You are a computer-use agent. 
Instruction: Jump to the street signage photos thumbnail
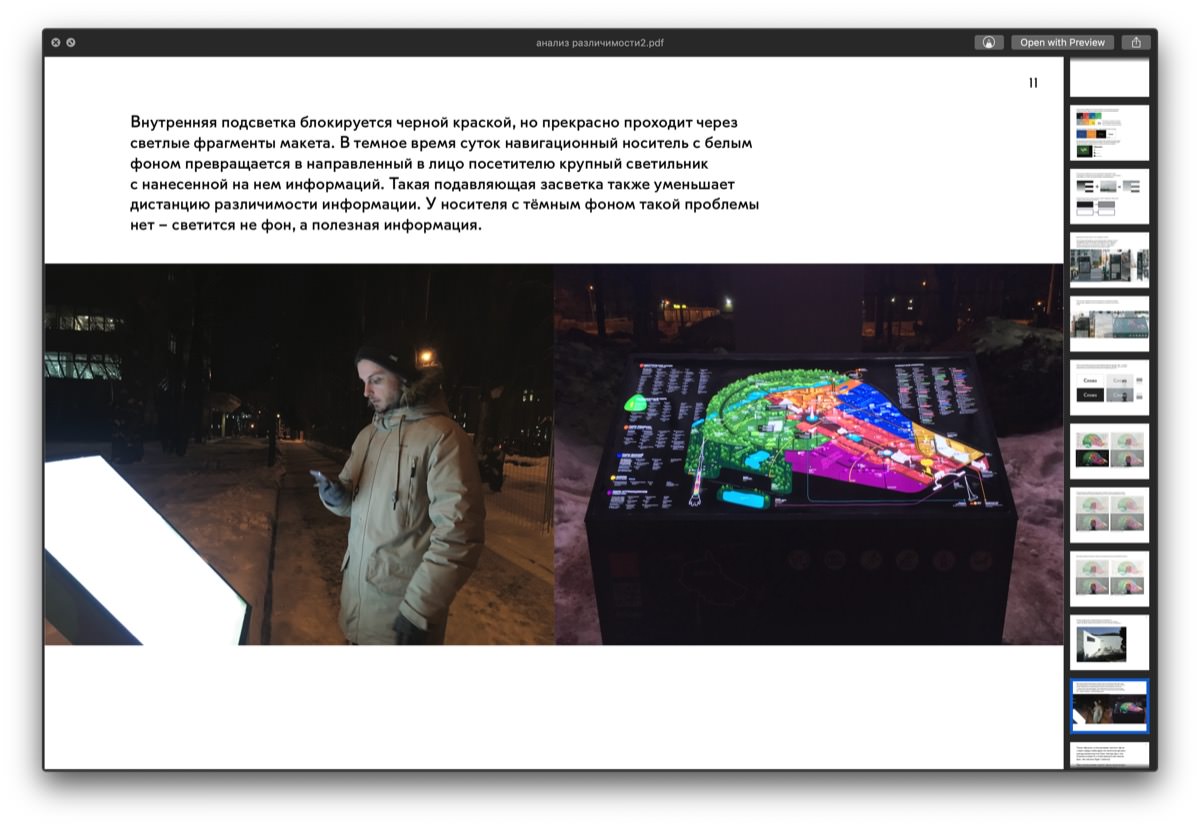[x=1109, y=260]
